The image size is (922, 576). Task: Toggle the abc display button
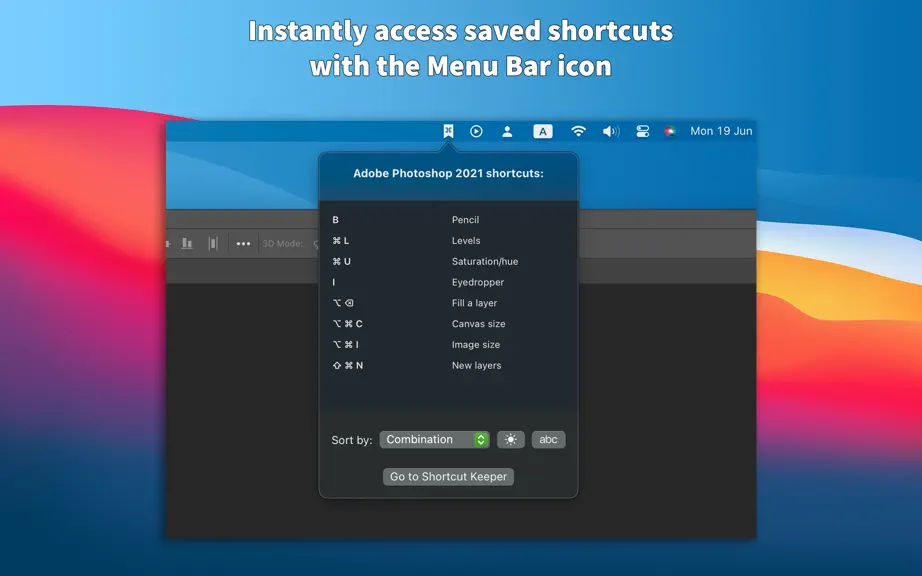(548, 440)
